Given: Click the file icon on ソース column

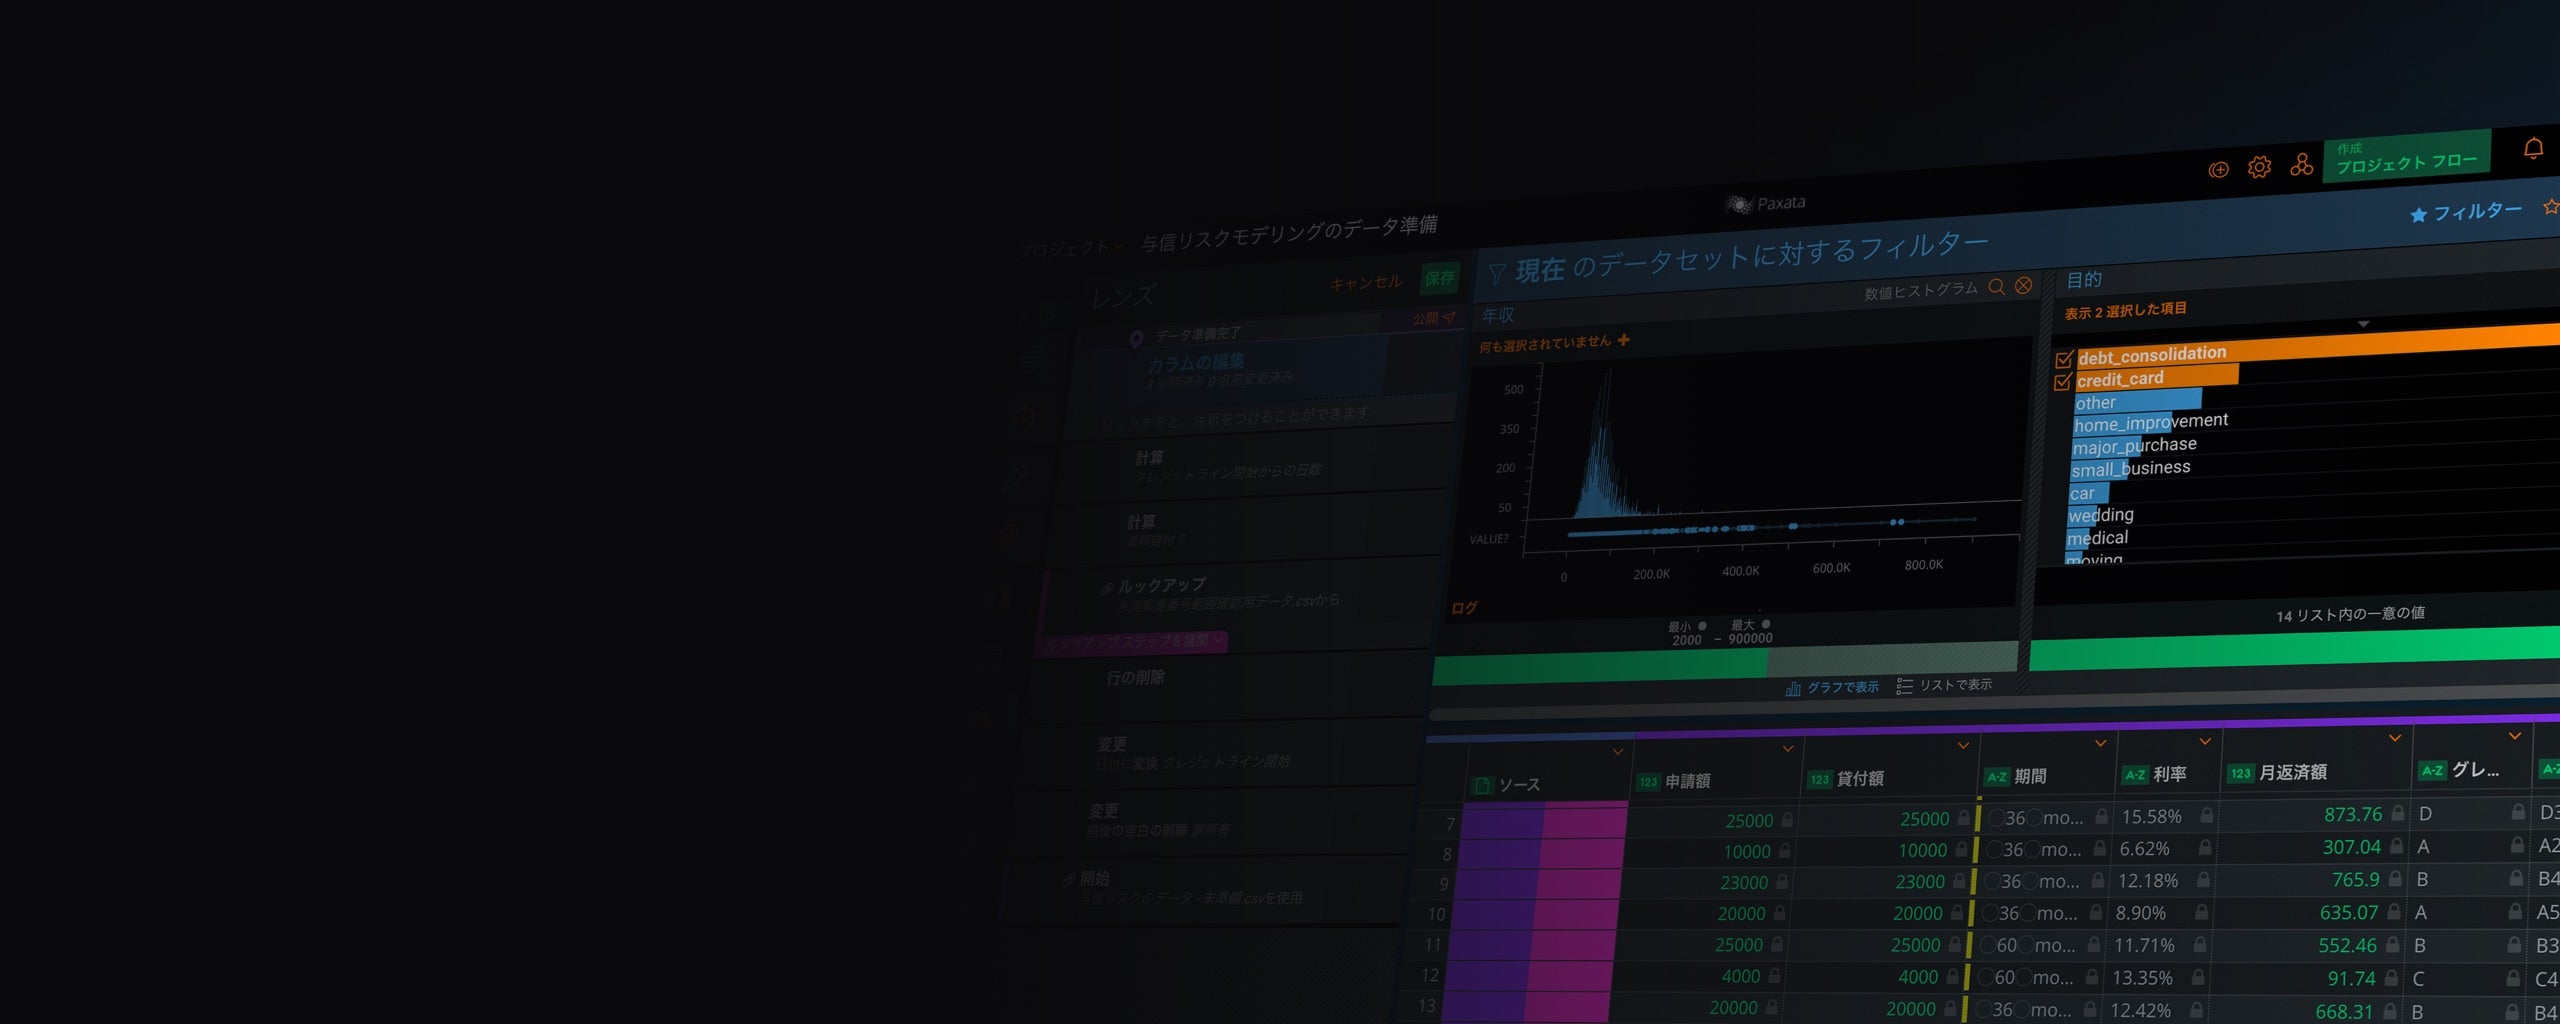Looking at the screenshot, I should click(x=1483, y=786).
